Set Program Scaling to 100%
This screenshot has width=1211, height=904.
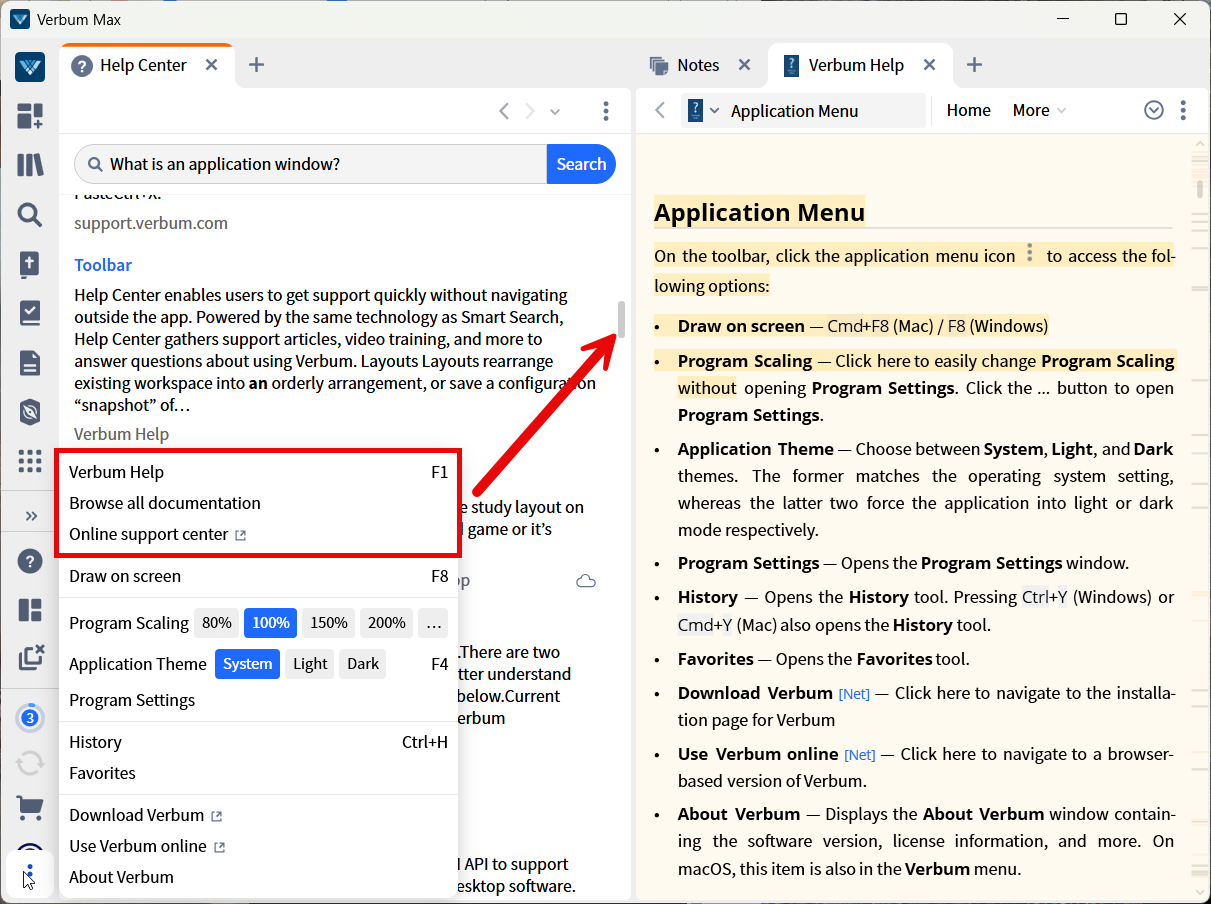(x=271, y=623)
